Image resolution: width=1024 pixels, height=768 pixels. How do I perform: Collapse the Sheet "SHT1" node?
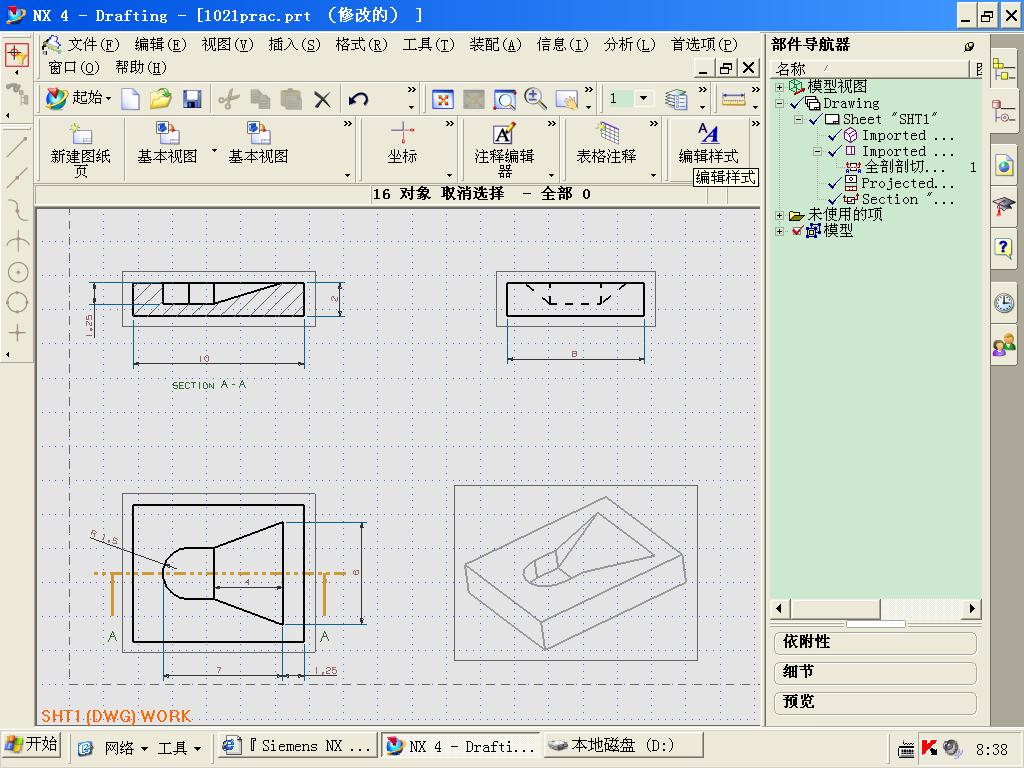pos(798,120)
